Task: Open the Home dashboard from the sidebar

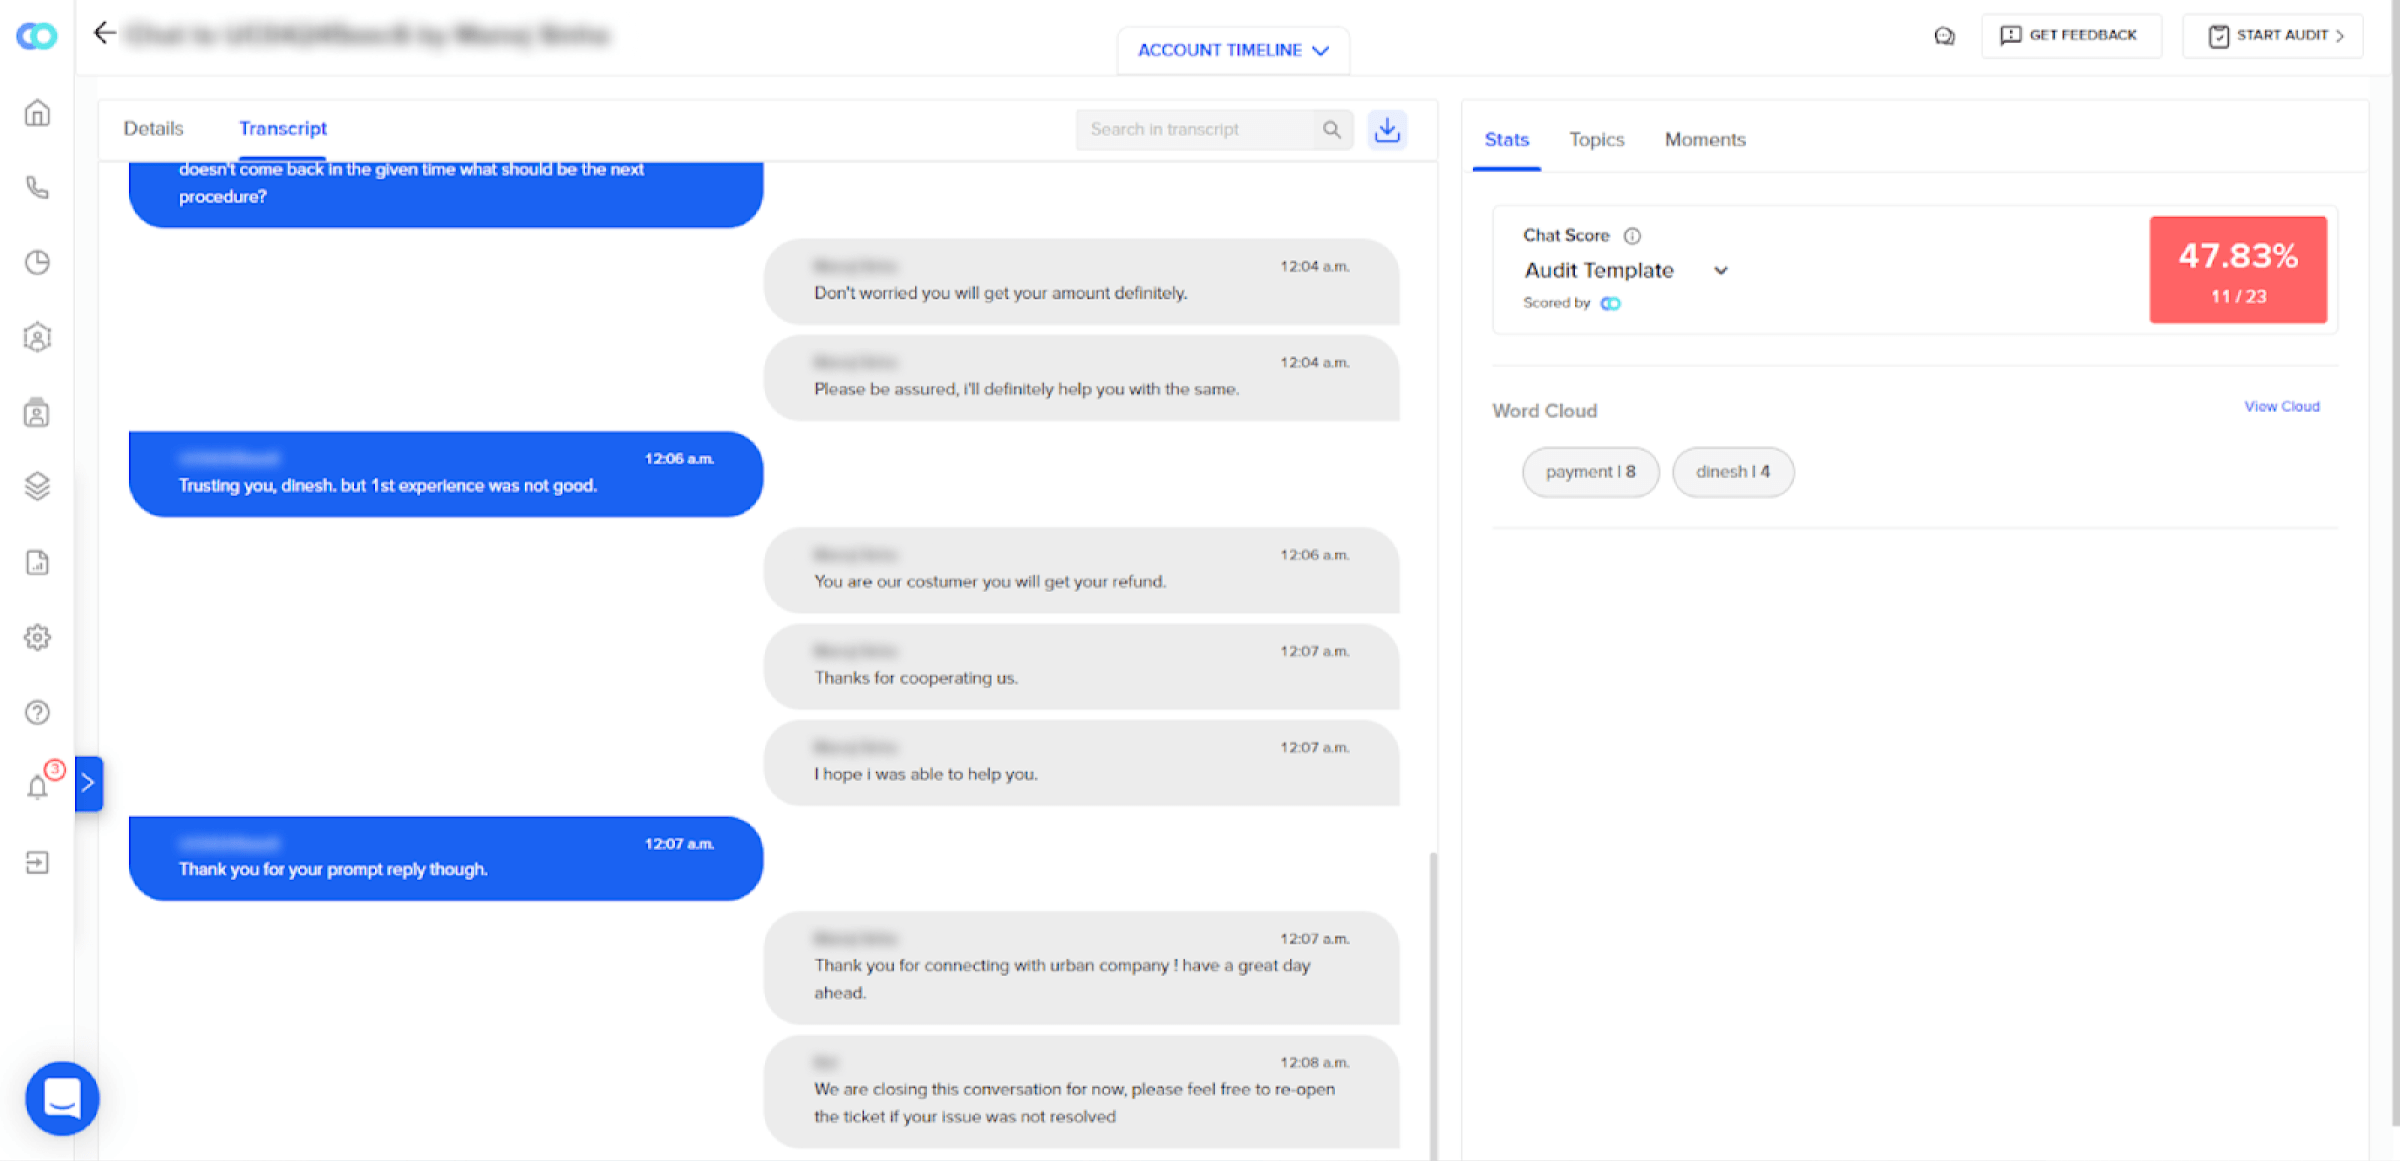Action: tap(37, 113)
